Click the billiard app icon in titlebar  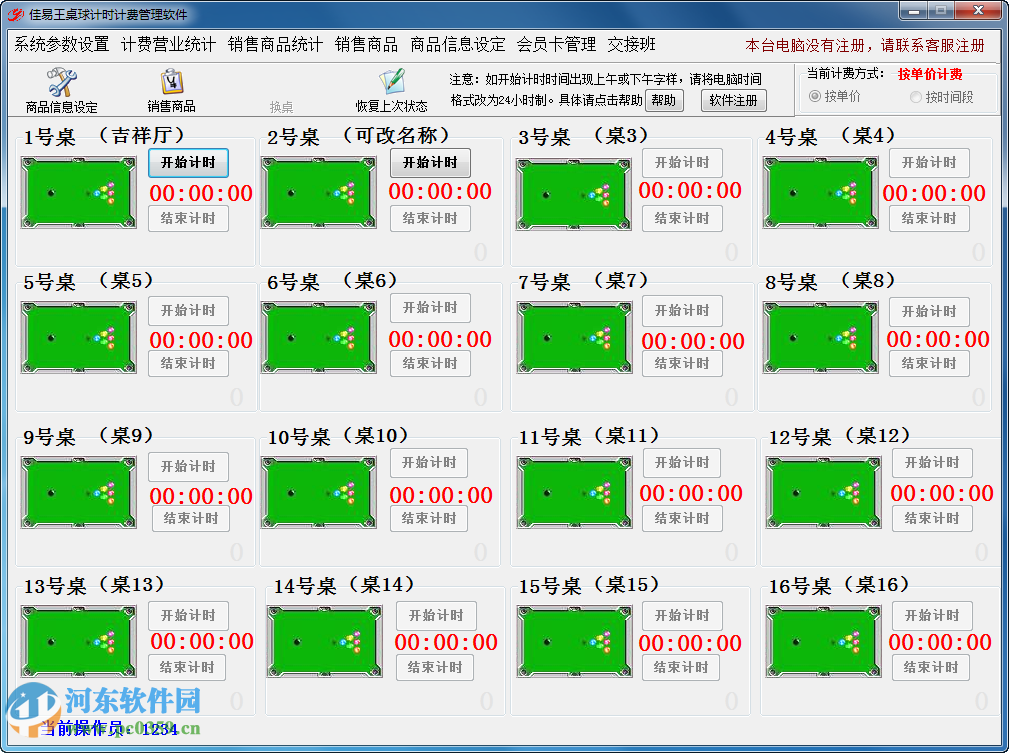pos(18,13)
